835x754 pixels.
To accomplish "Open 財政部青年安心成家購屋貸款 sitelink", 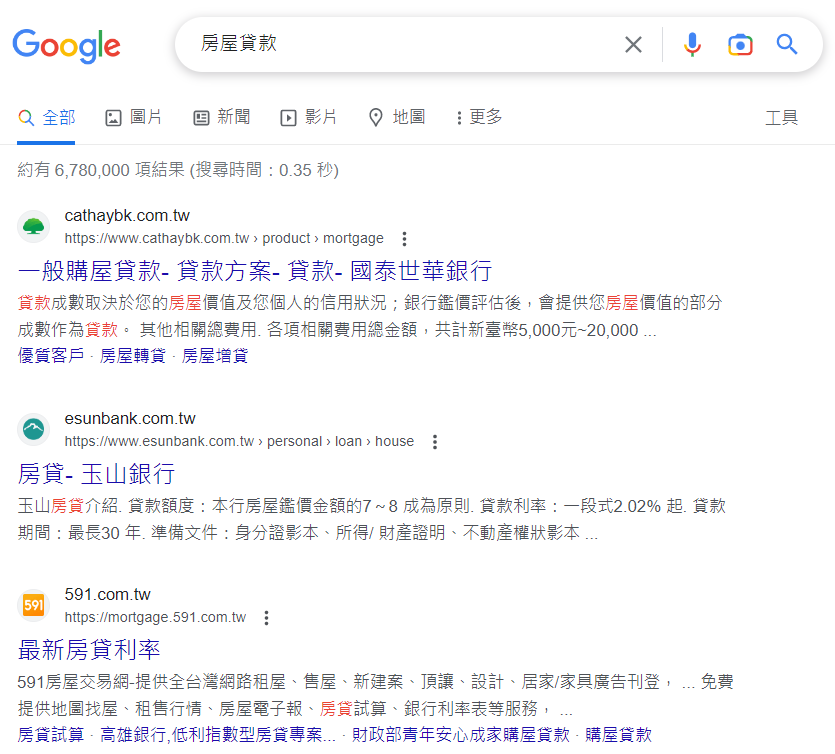I will point(461,735).
